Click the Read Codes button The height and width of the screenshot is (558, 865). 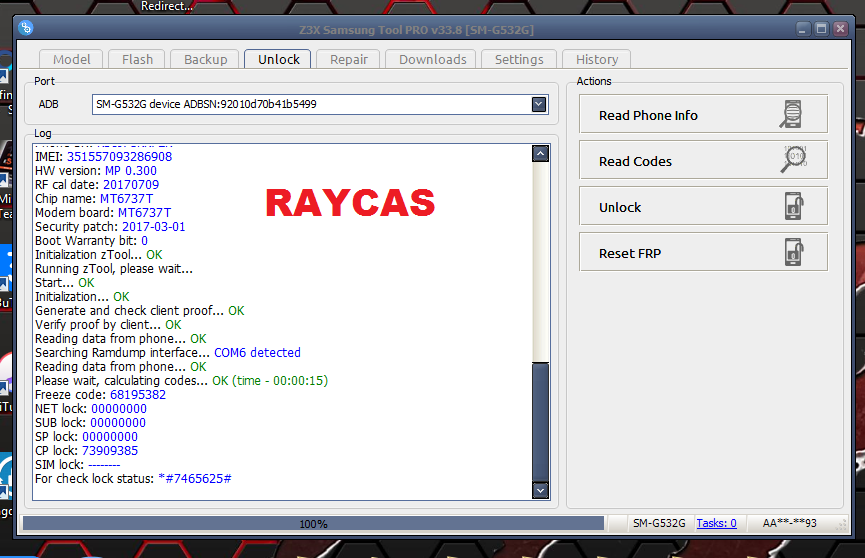703,161
